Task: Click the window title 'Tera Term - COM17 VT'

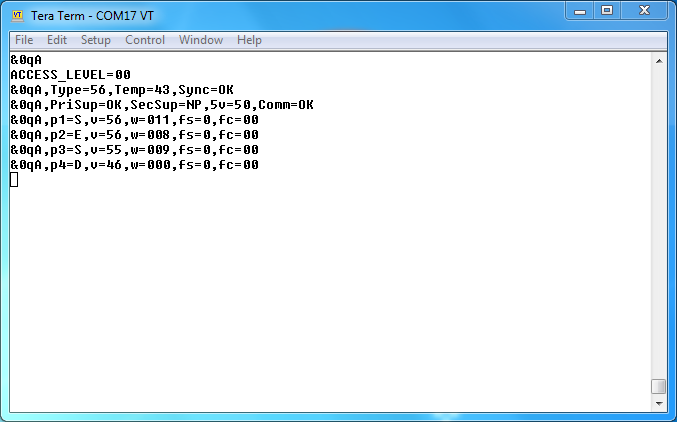Action: [92, 16]
